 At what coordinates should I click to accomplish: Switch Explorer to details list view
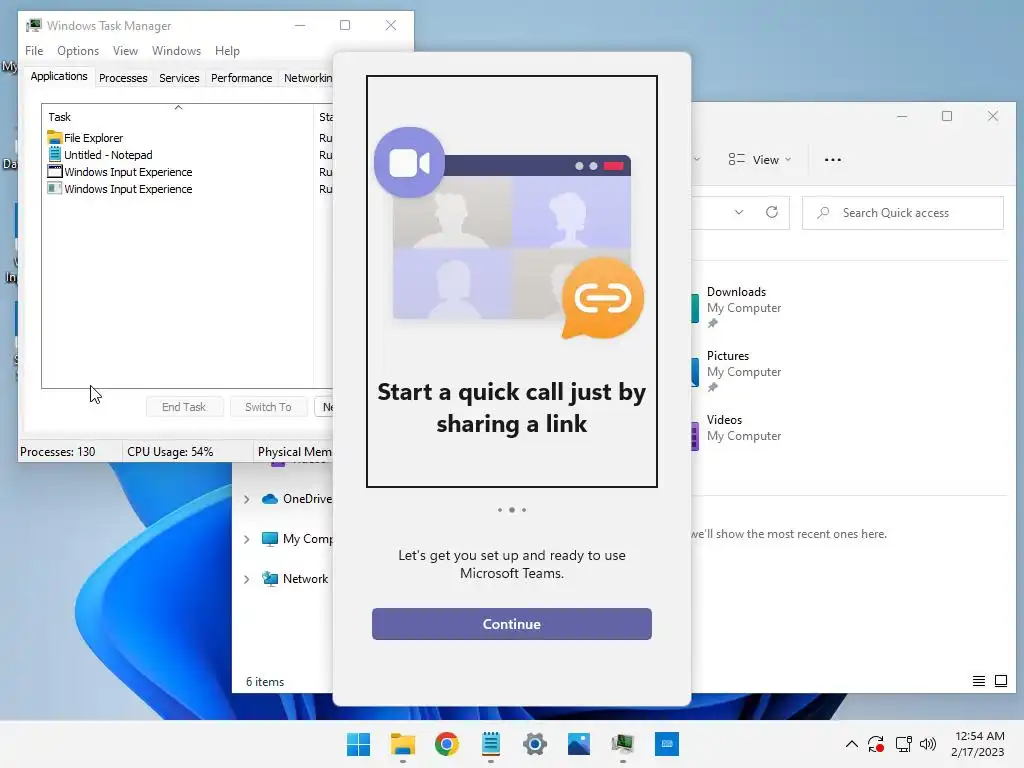979,682
